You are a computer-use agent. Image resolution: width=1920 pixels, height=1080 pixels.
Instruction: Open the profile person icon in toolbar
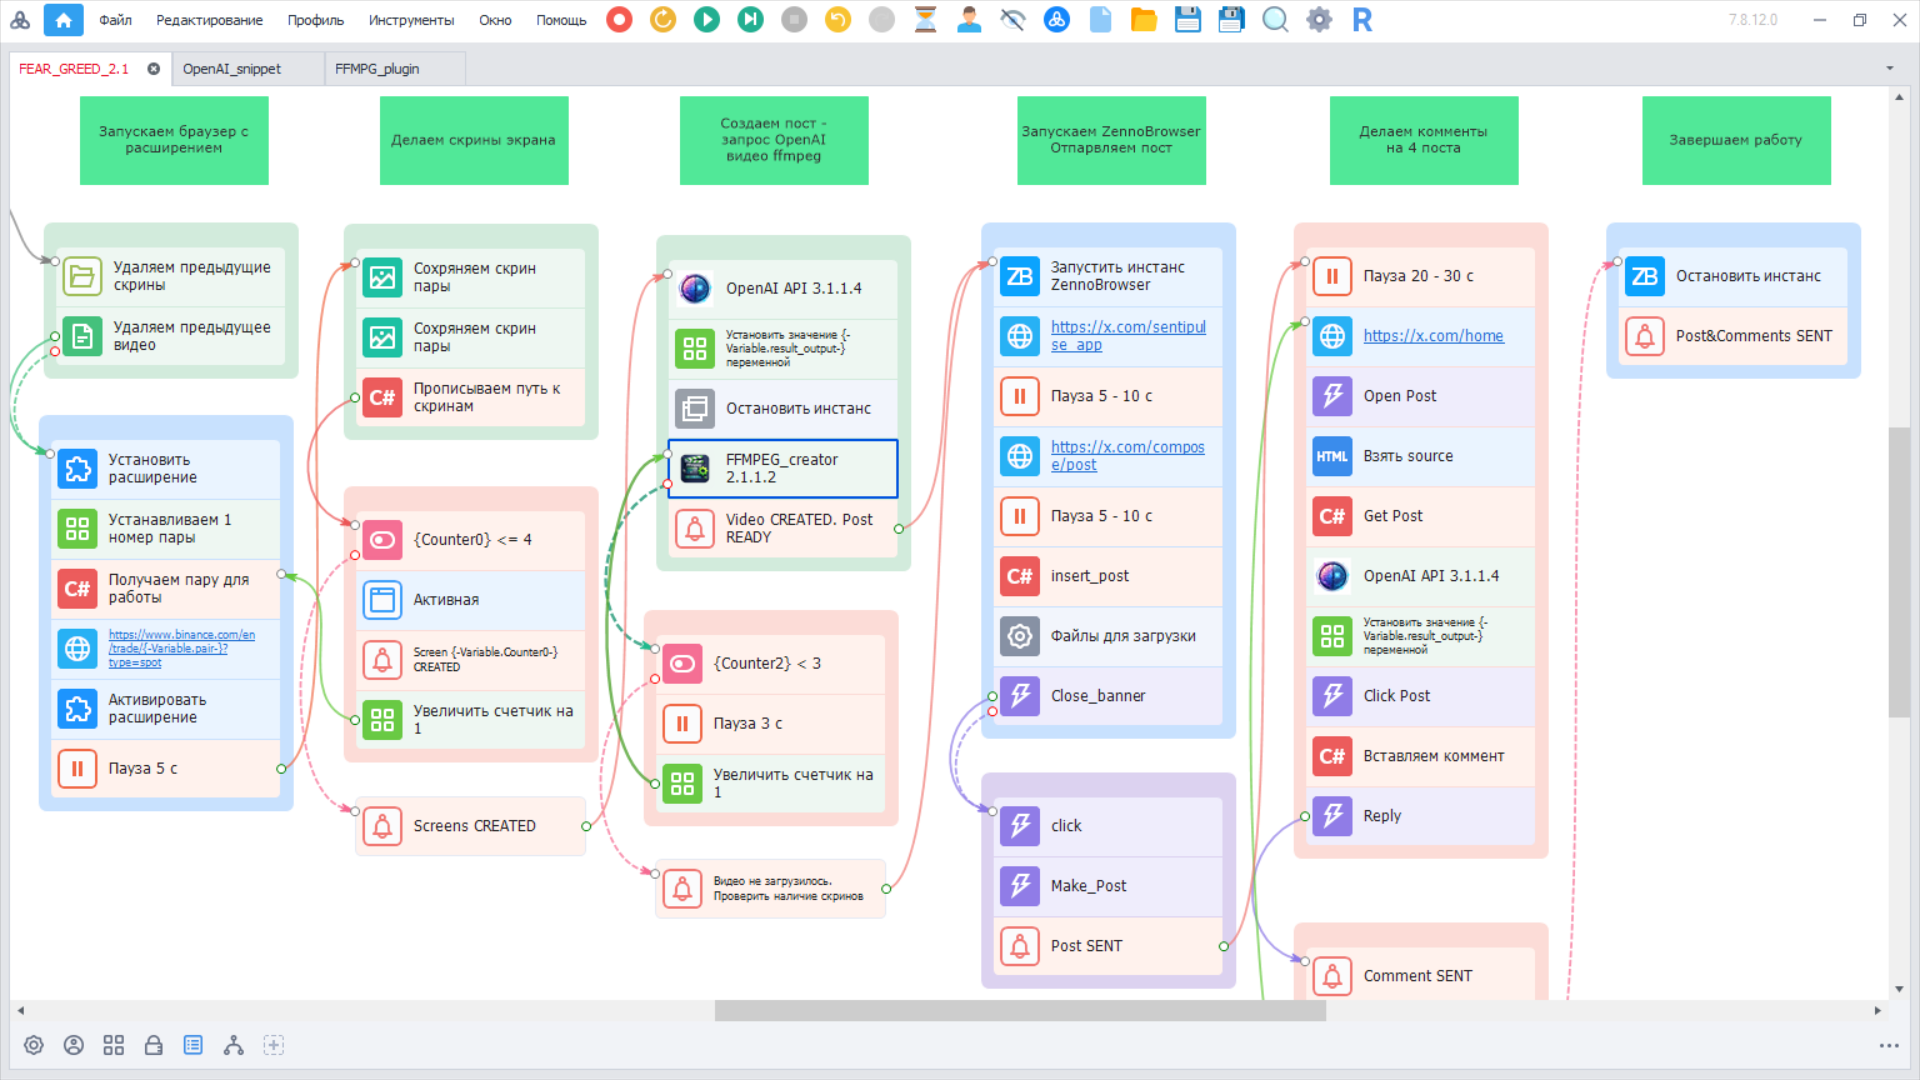tap(968, 20)
